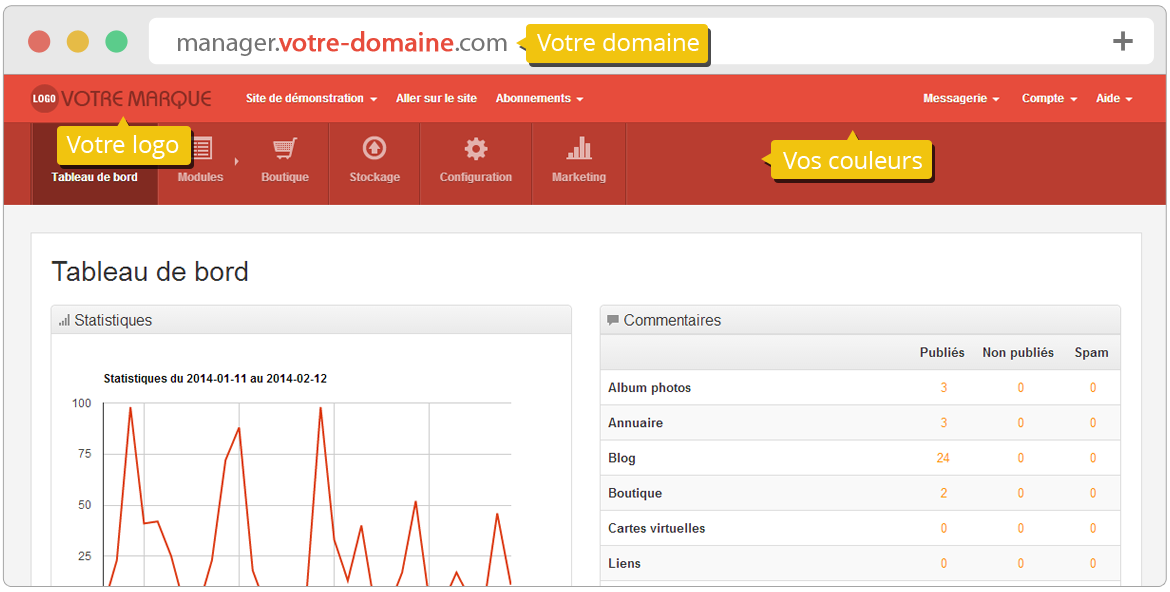The width and height of the screenshot is (1170, 592).
Task: Open the Aide dropdown menu
Action: [1115, 99]
